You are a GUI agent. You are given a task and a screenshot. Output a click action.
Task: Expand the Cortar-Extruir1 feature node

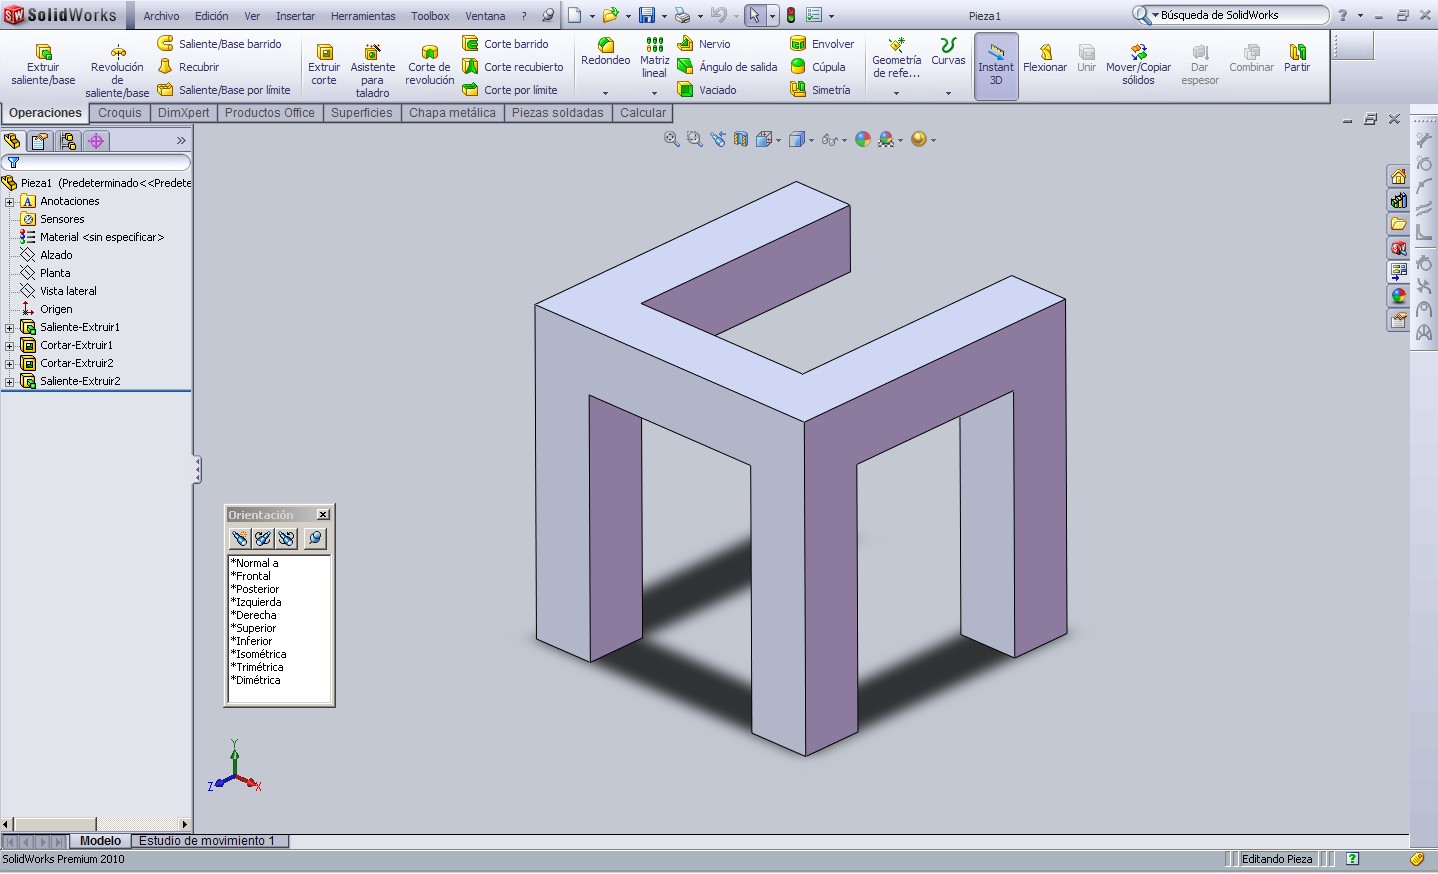click(x=10, y=345)
